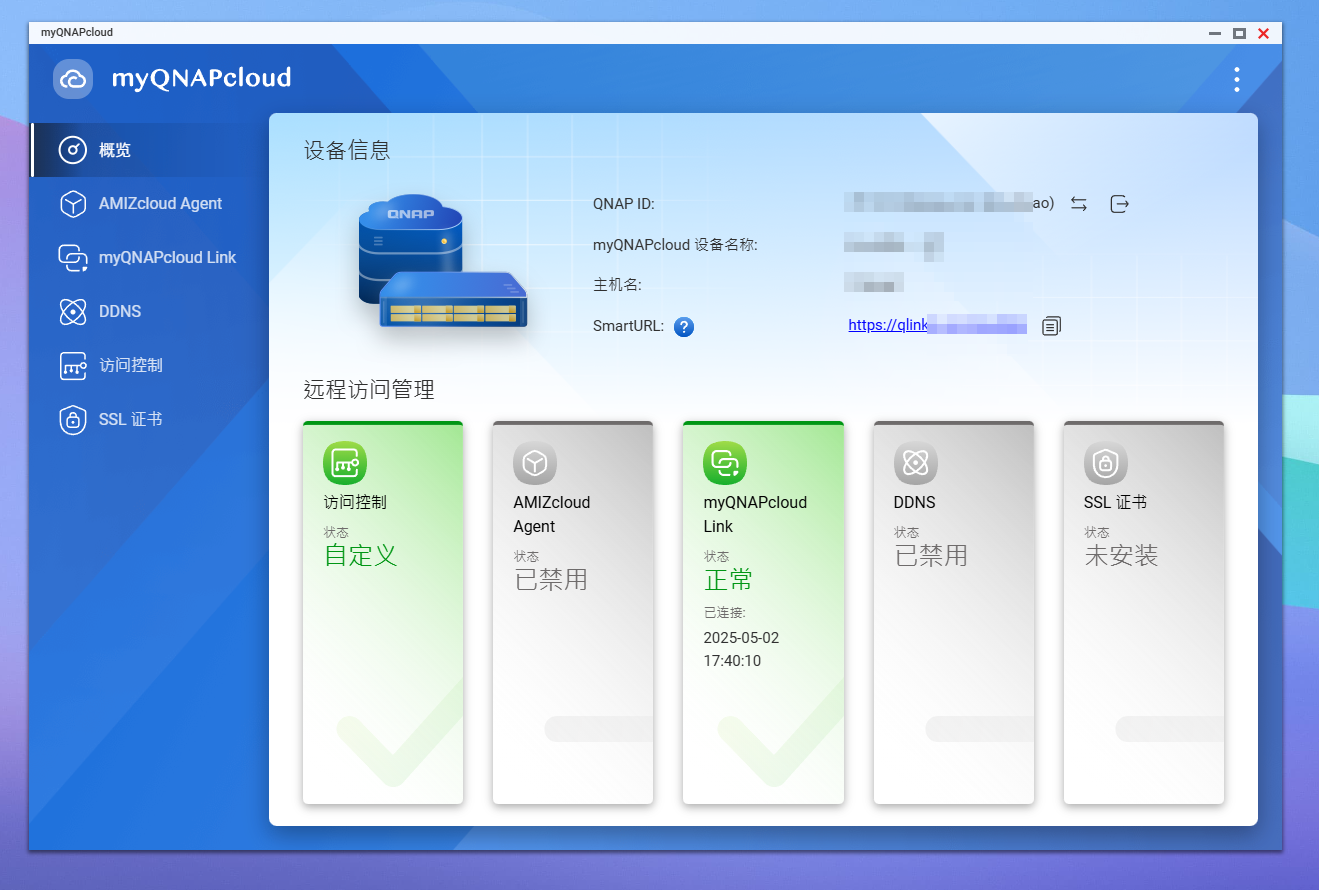Select 概览 in the sidebar
This screenshot has height=890, width=1319.
coord(115,150)
